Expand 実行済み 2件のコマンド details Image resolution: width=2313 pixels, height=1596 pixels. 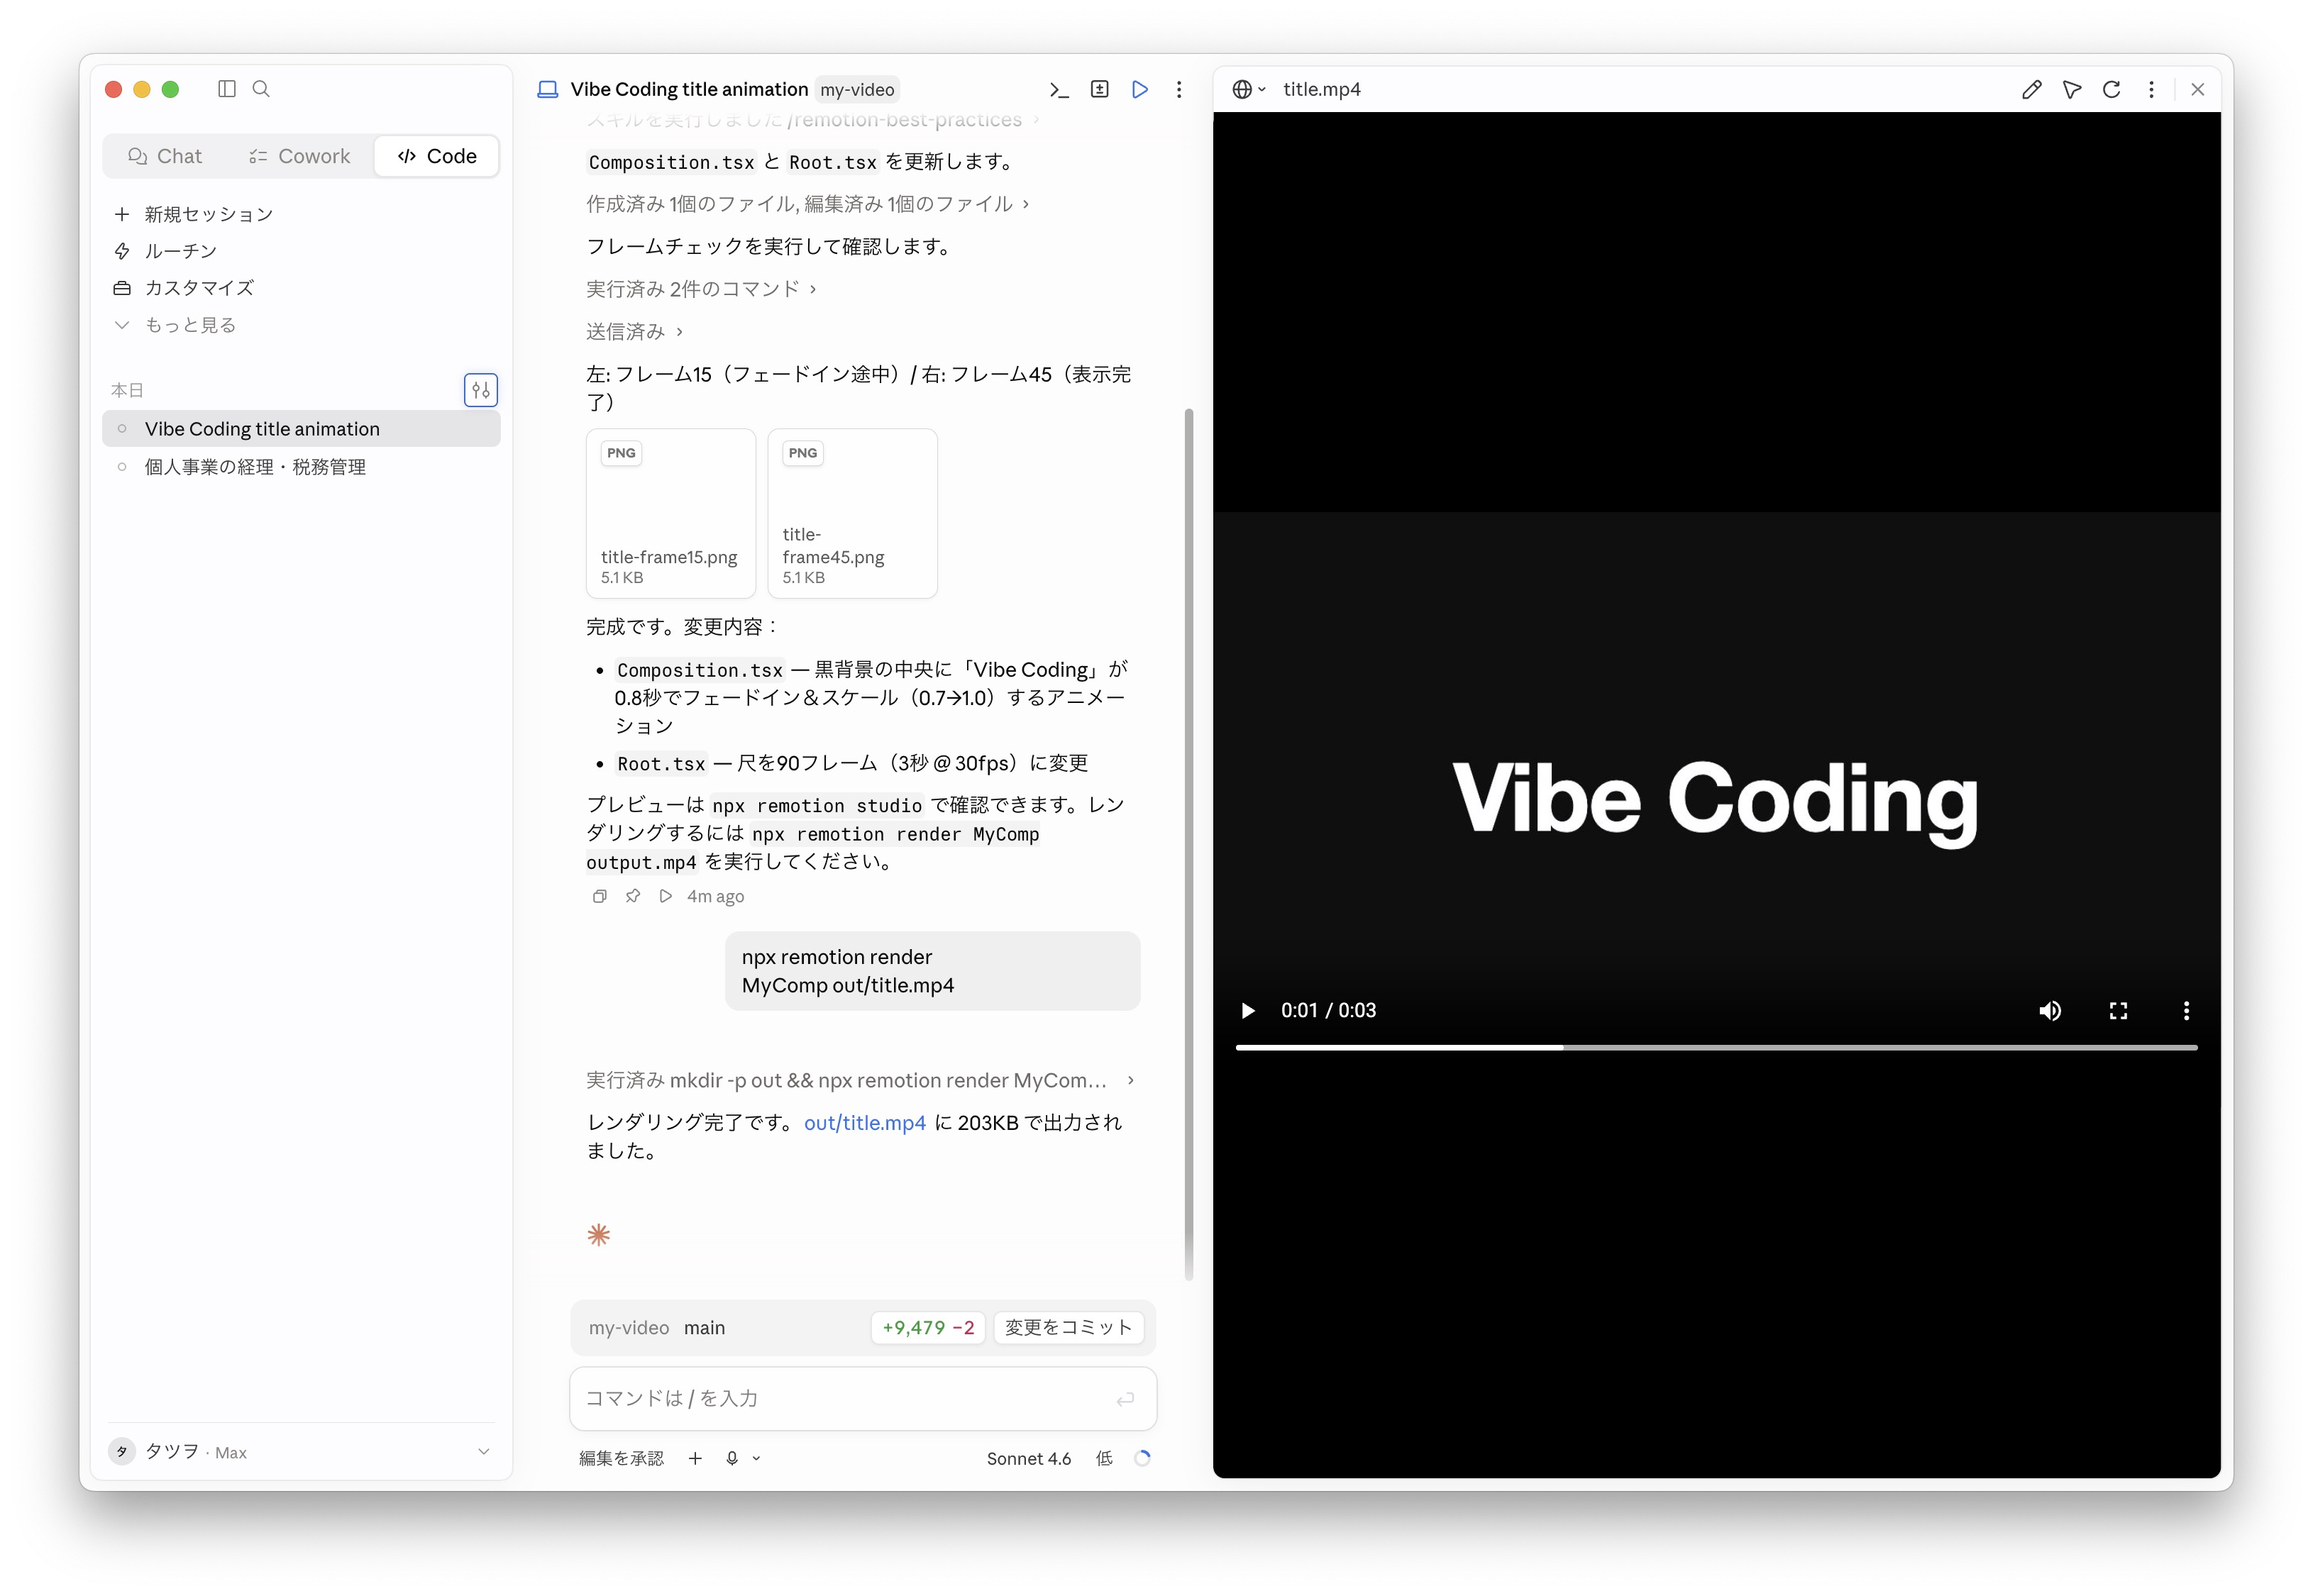[701, 289]
